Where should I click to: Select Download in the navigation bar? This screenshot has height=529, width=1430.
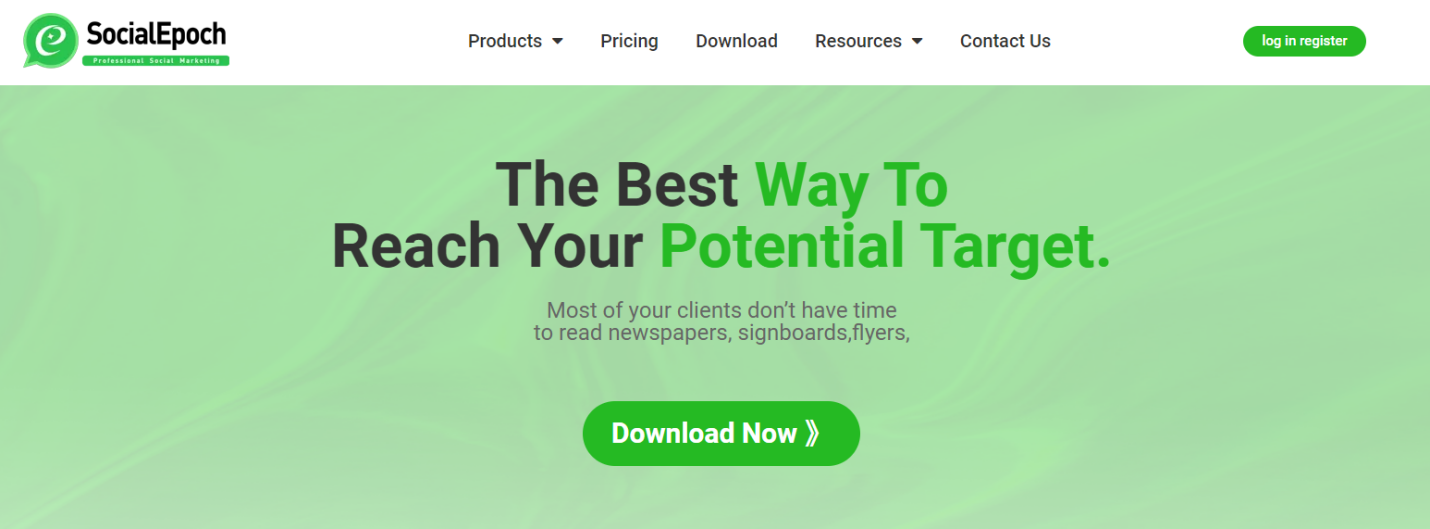pyautogui.click(x=736, y=41)
